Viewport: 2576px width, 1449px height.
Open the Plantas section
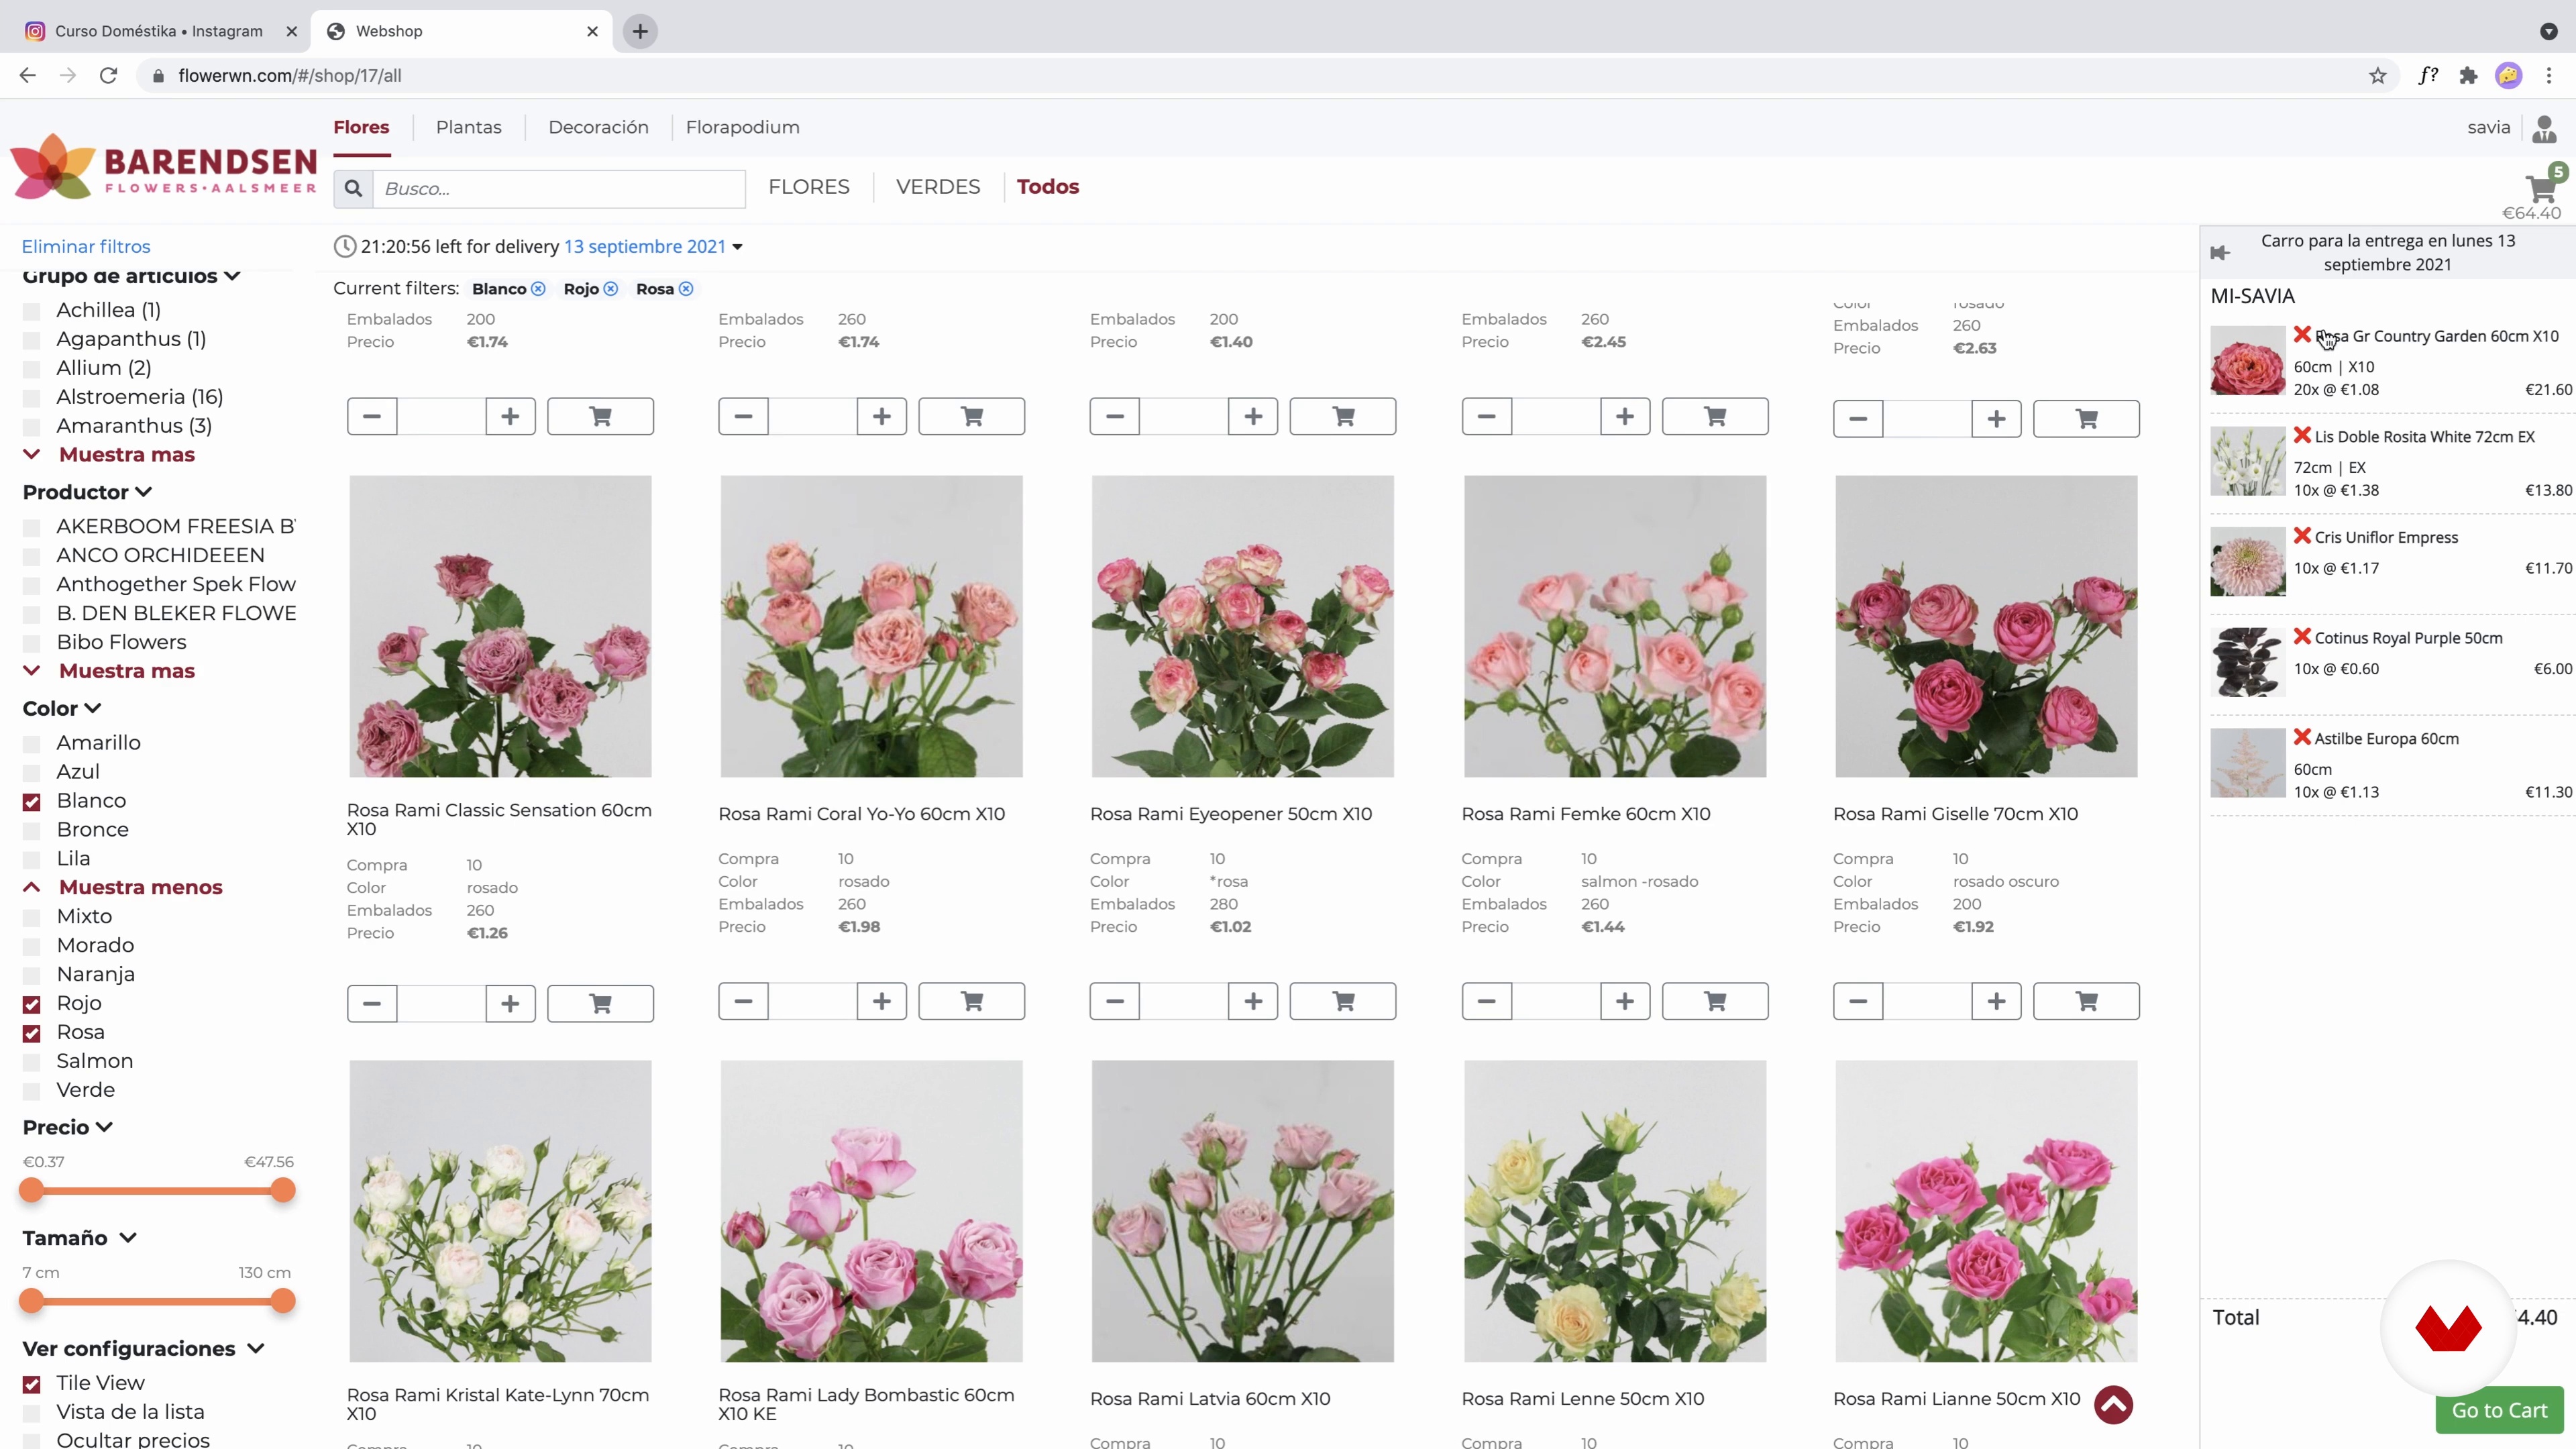(469, 127)
